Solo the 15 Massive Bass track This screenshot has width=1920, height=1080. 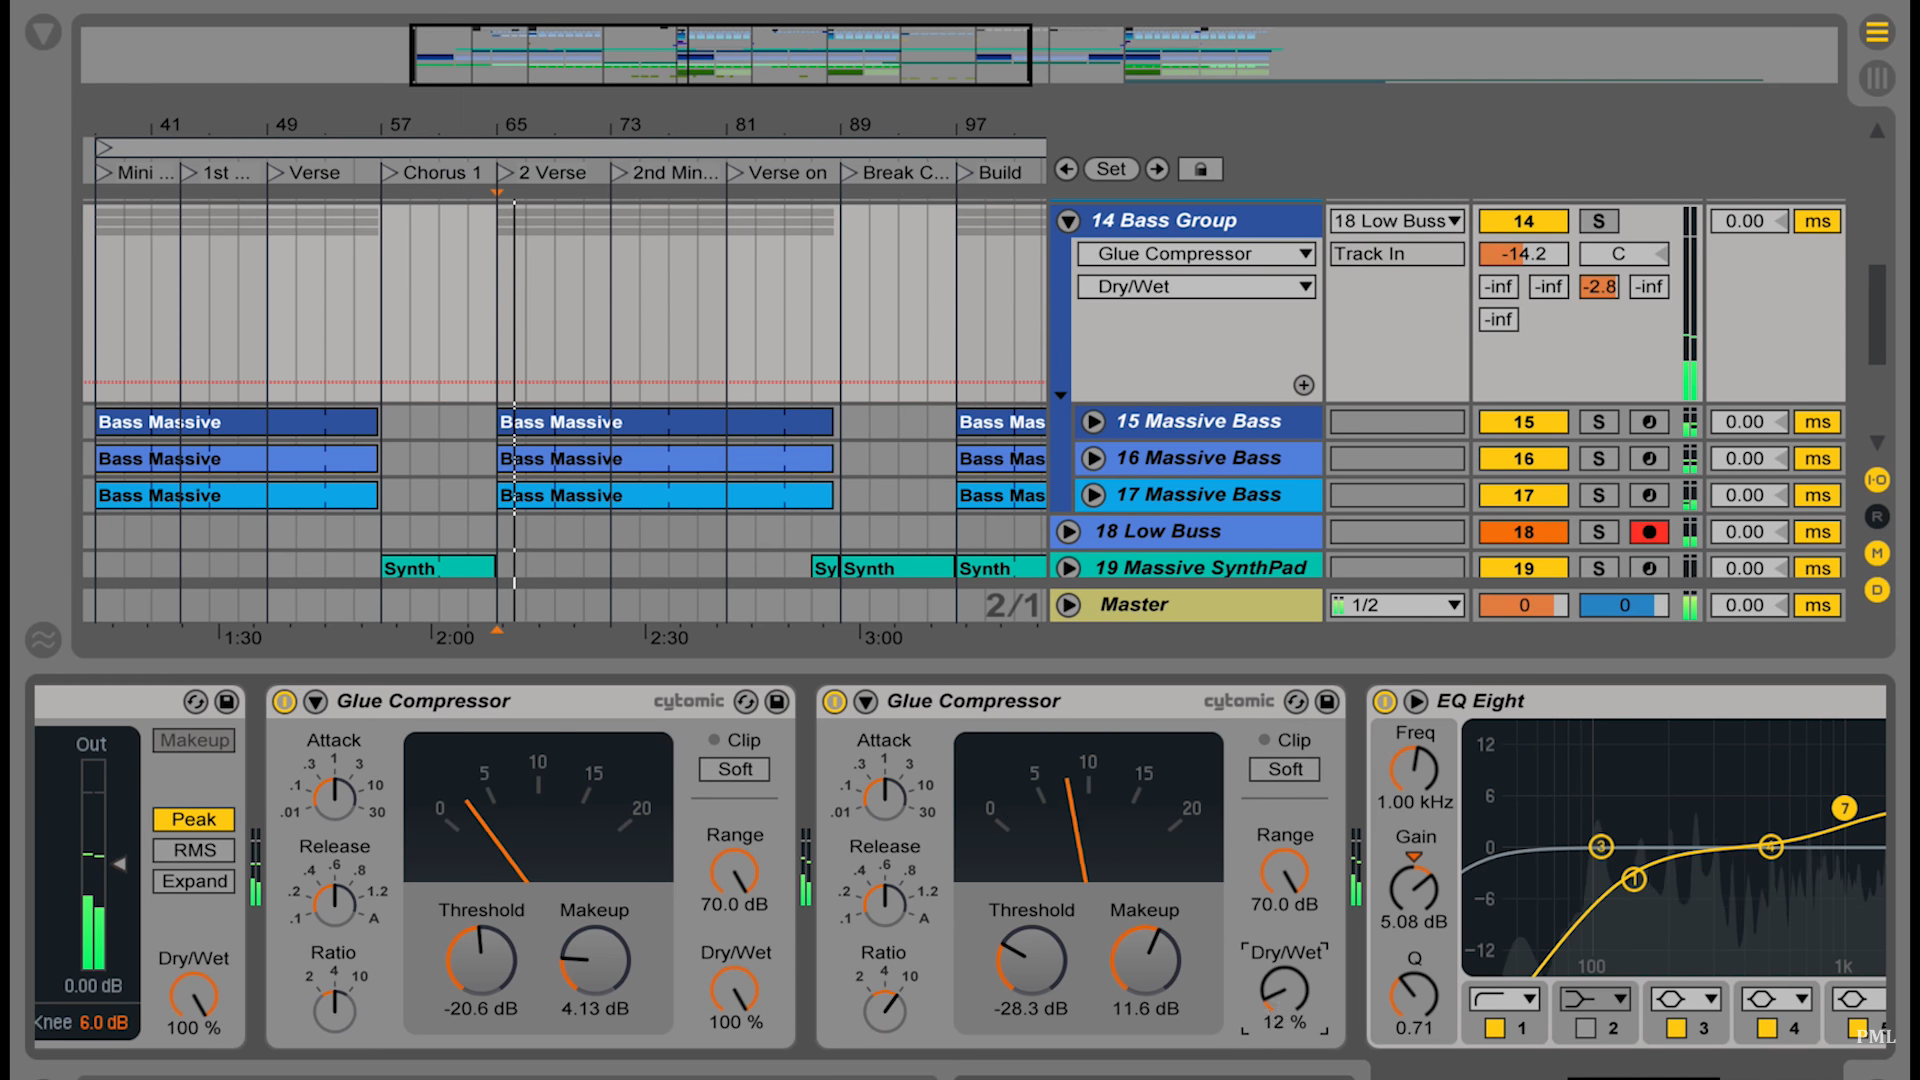click(1598, 422)
